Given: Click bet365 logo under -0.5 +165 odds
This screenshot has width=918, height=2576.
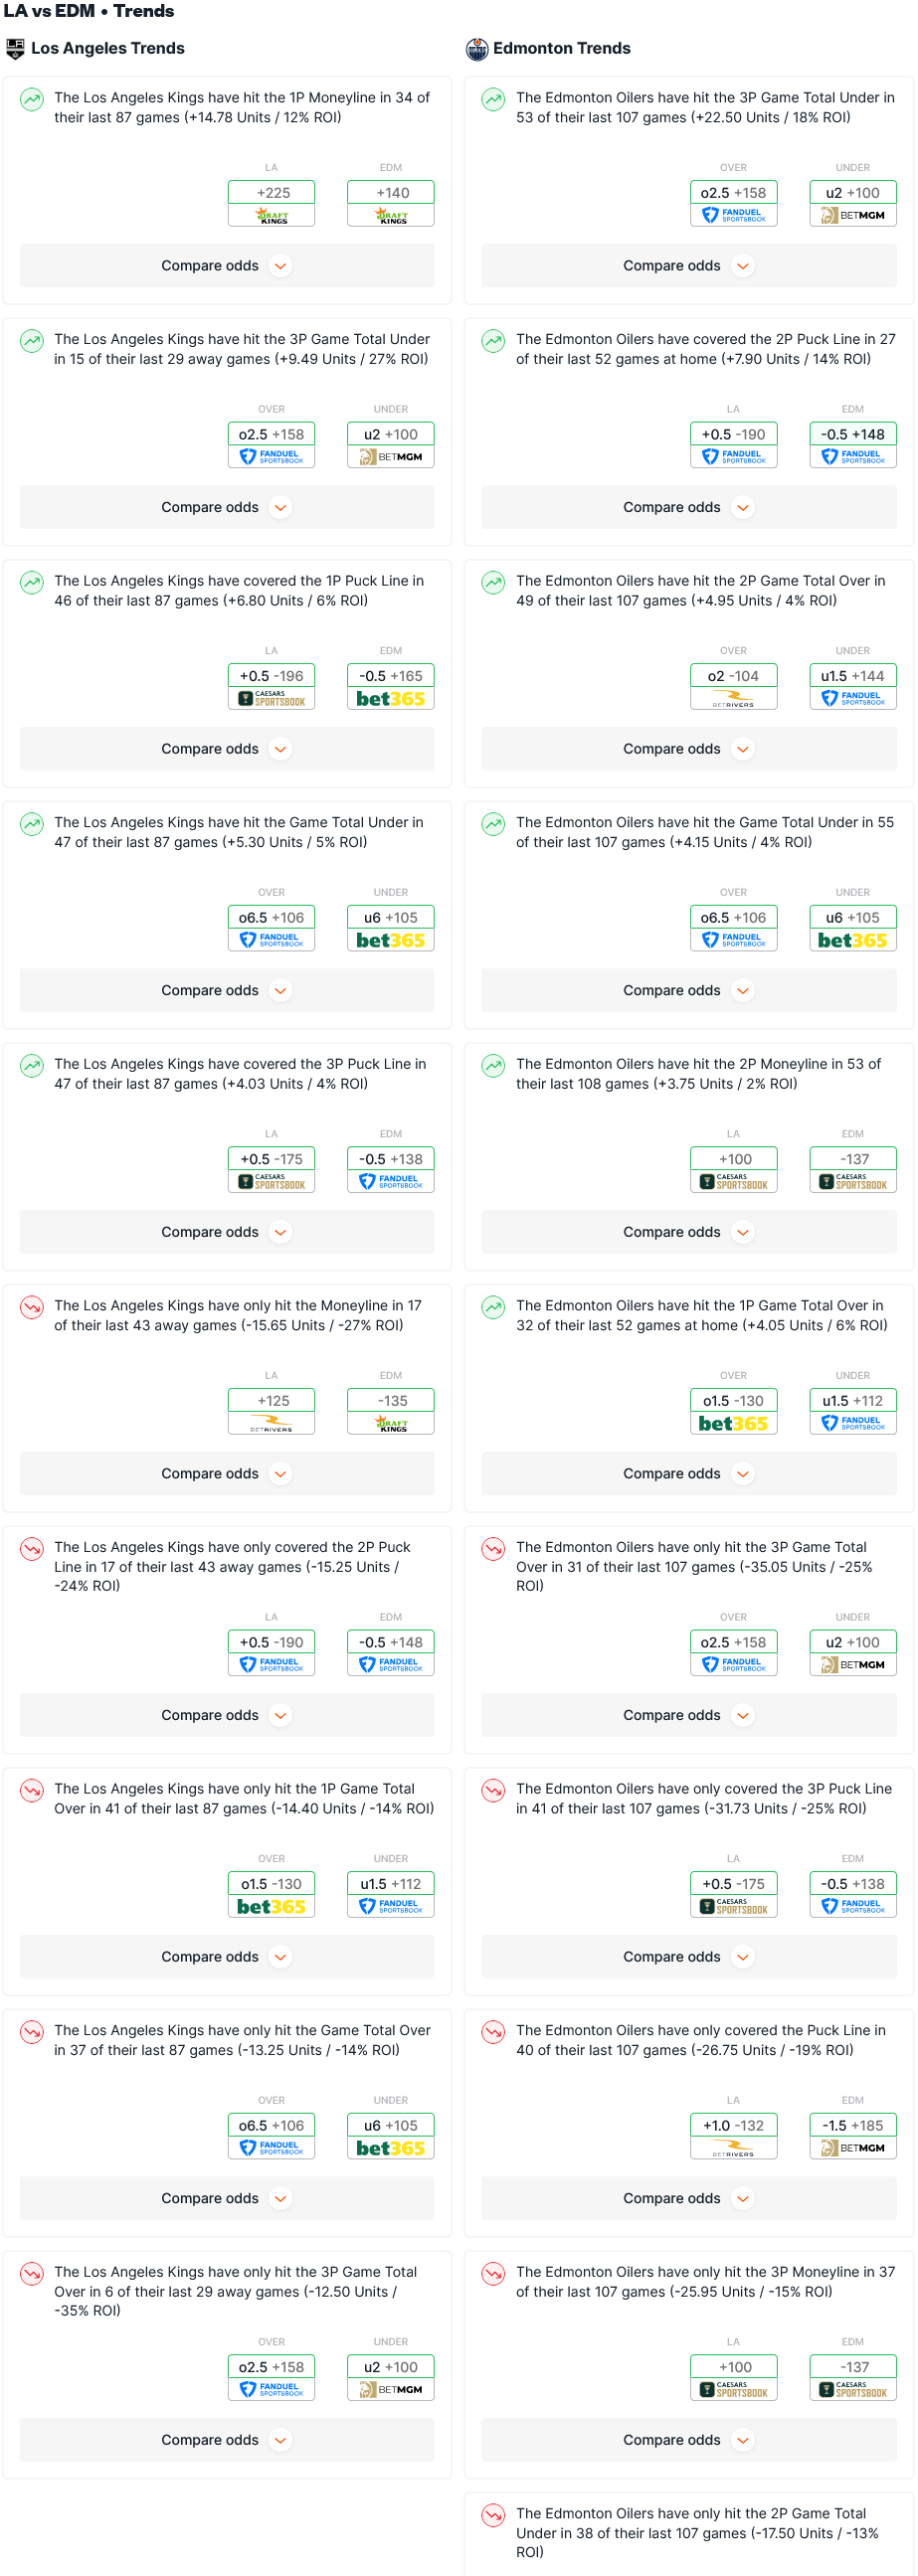Looking at the screenshot, I should [x=390, y=699].
